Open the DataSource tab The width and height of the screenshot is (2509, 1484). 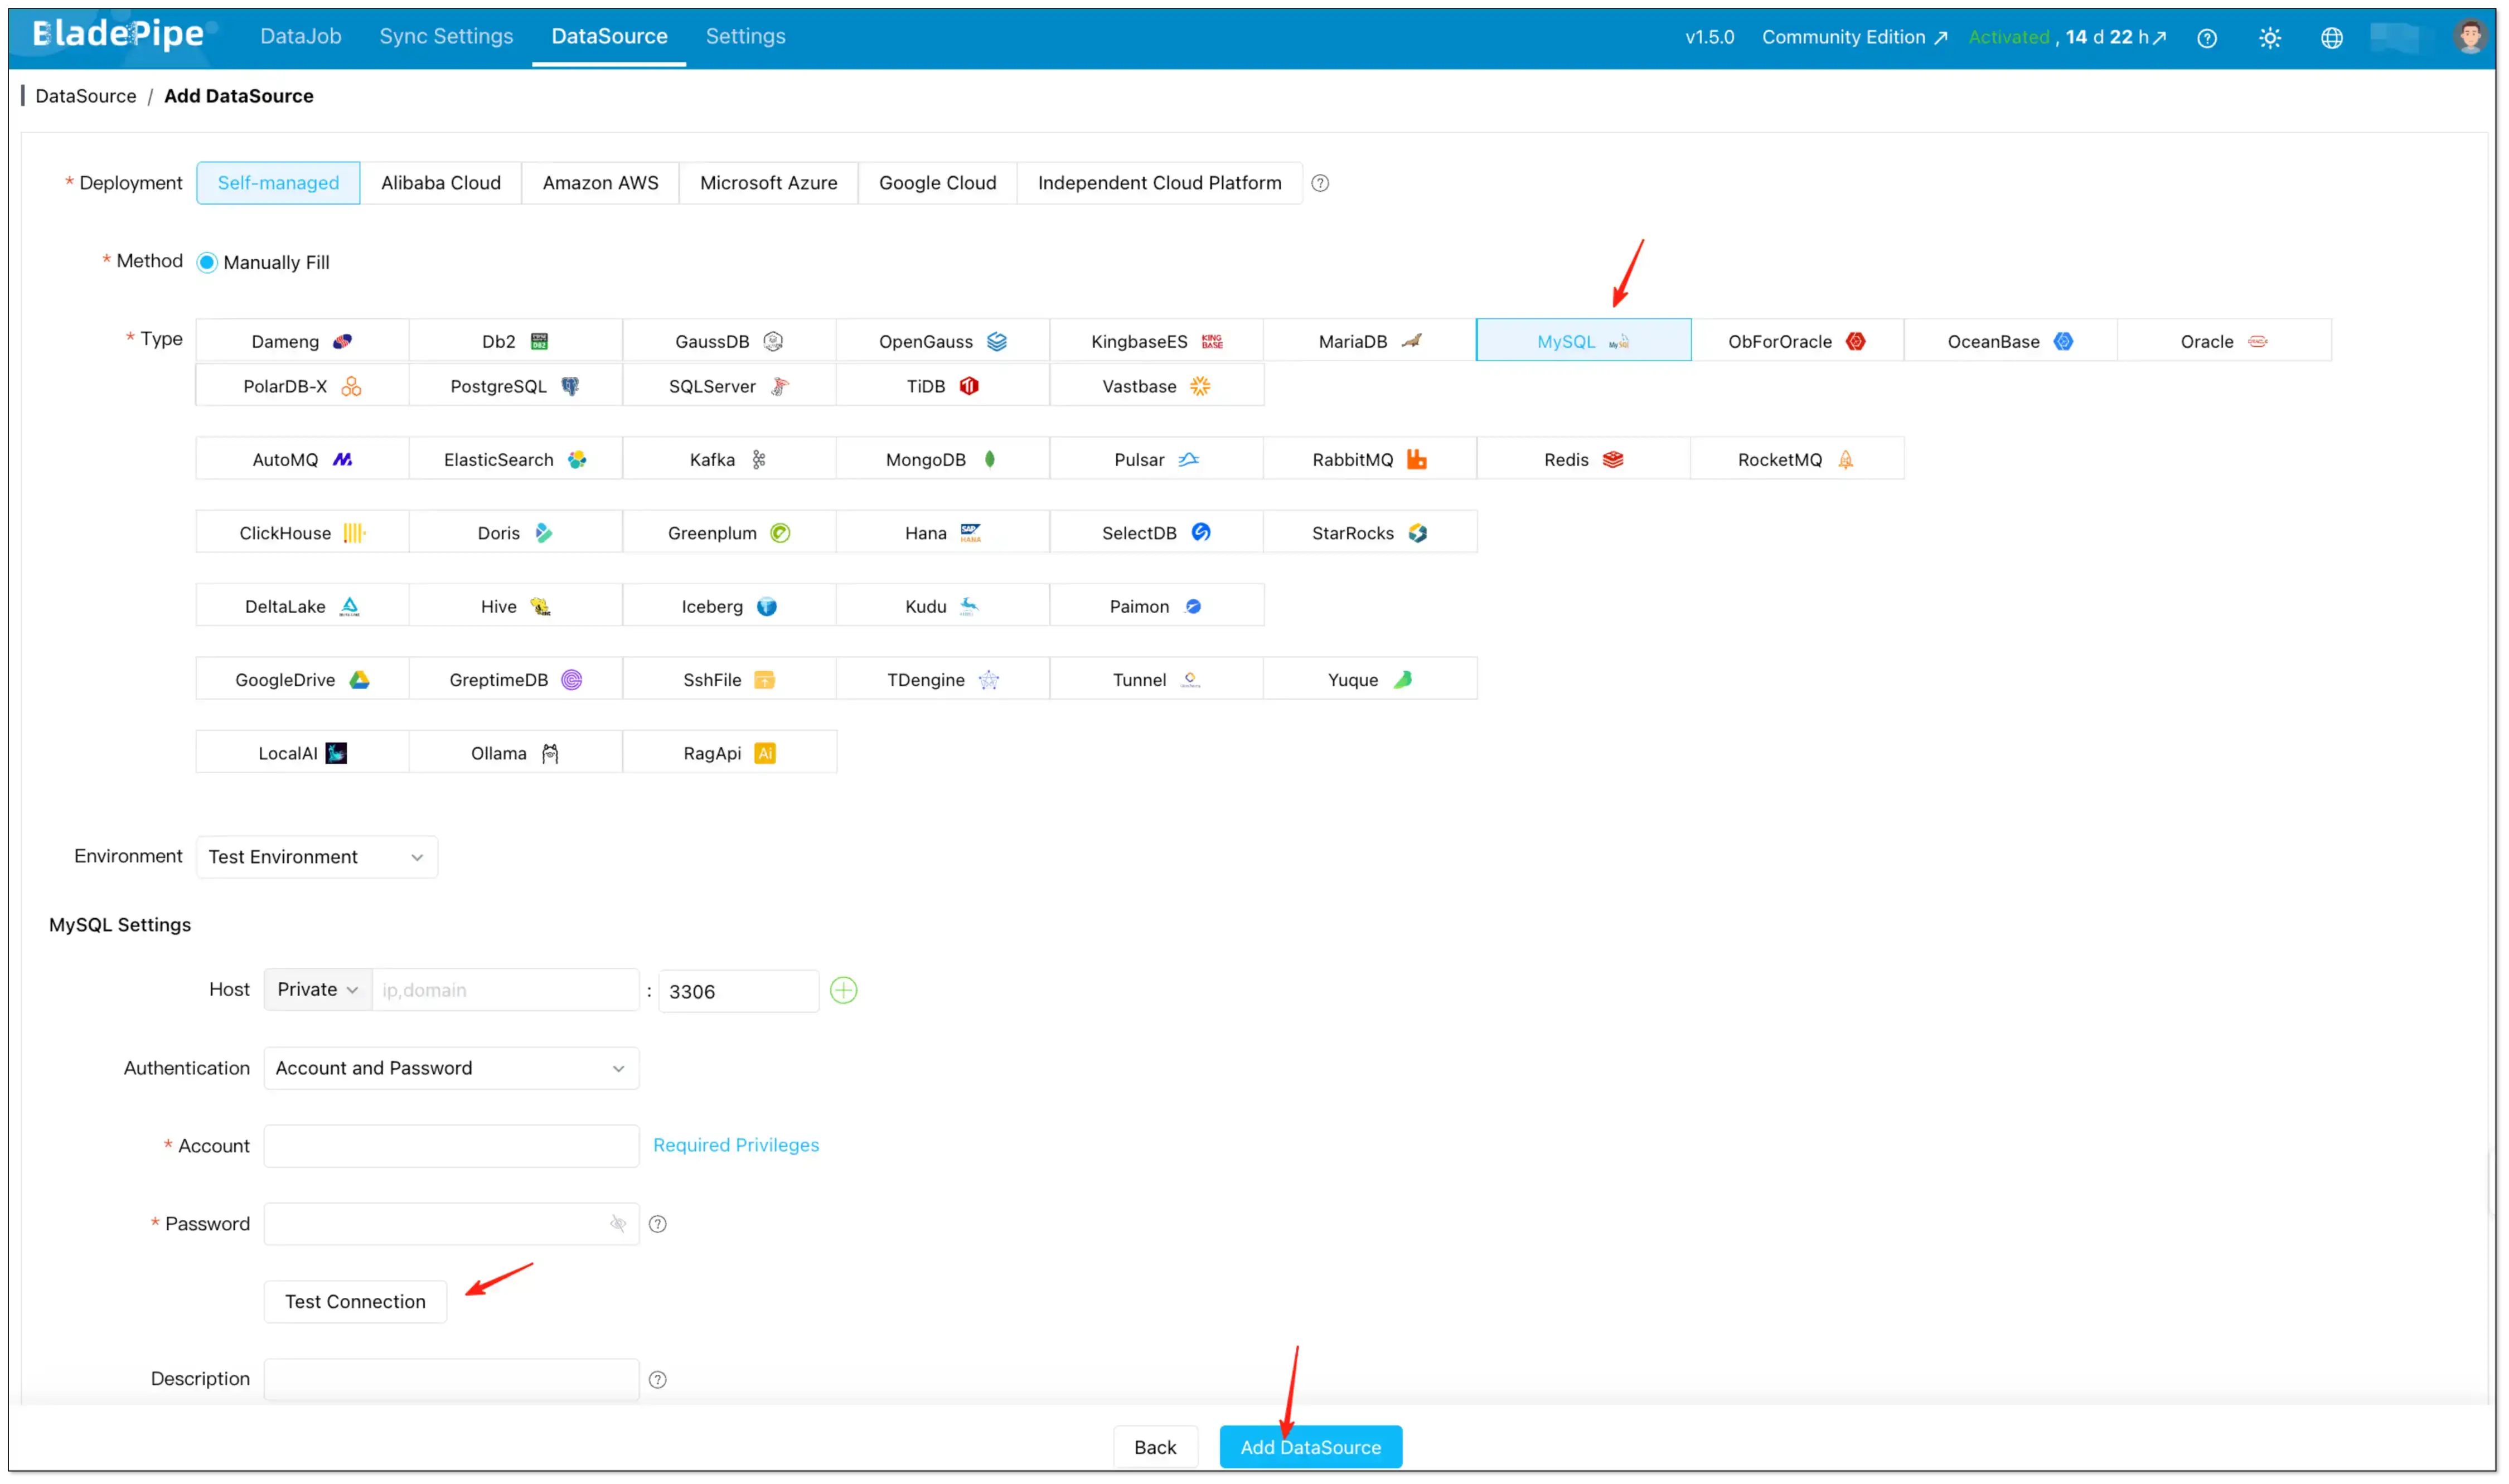point(609,36)
